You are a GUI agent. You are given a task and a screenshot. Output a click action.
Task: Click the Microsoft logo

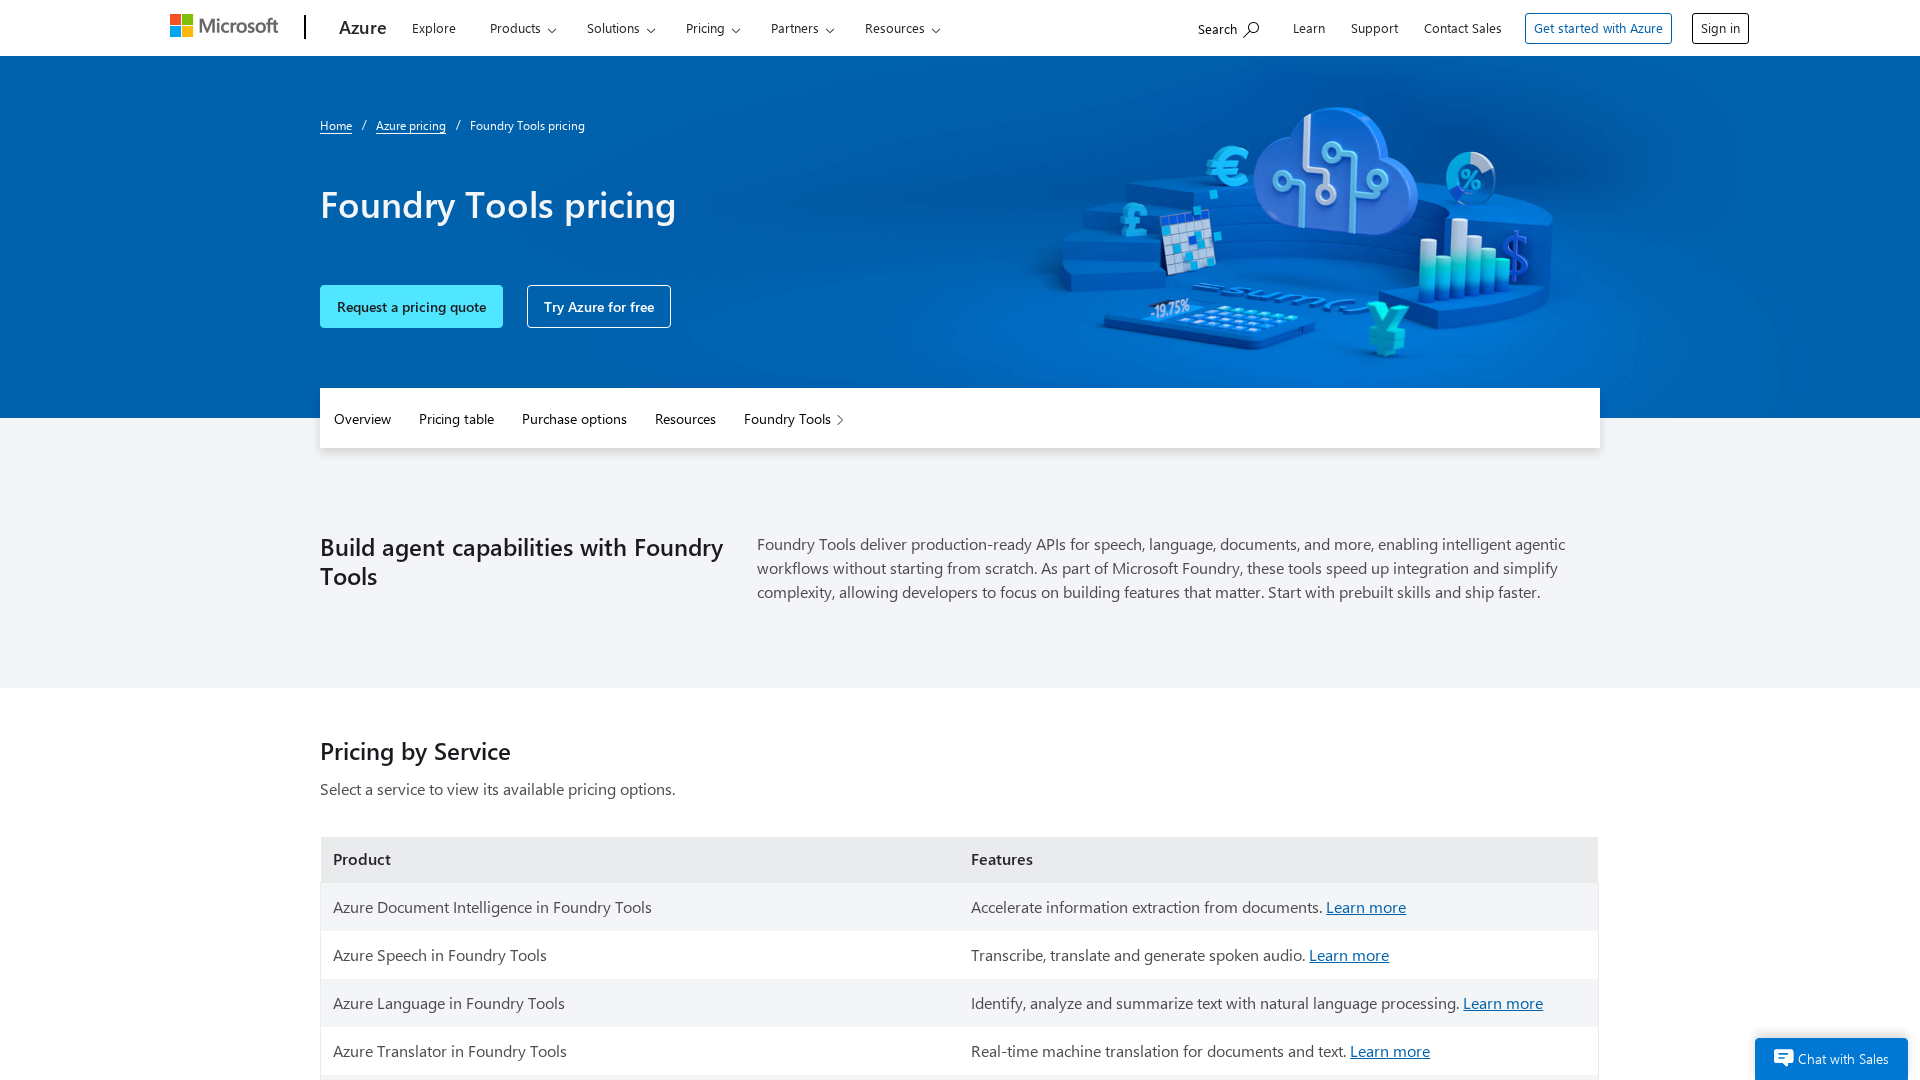224,26
